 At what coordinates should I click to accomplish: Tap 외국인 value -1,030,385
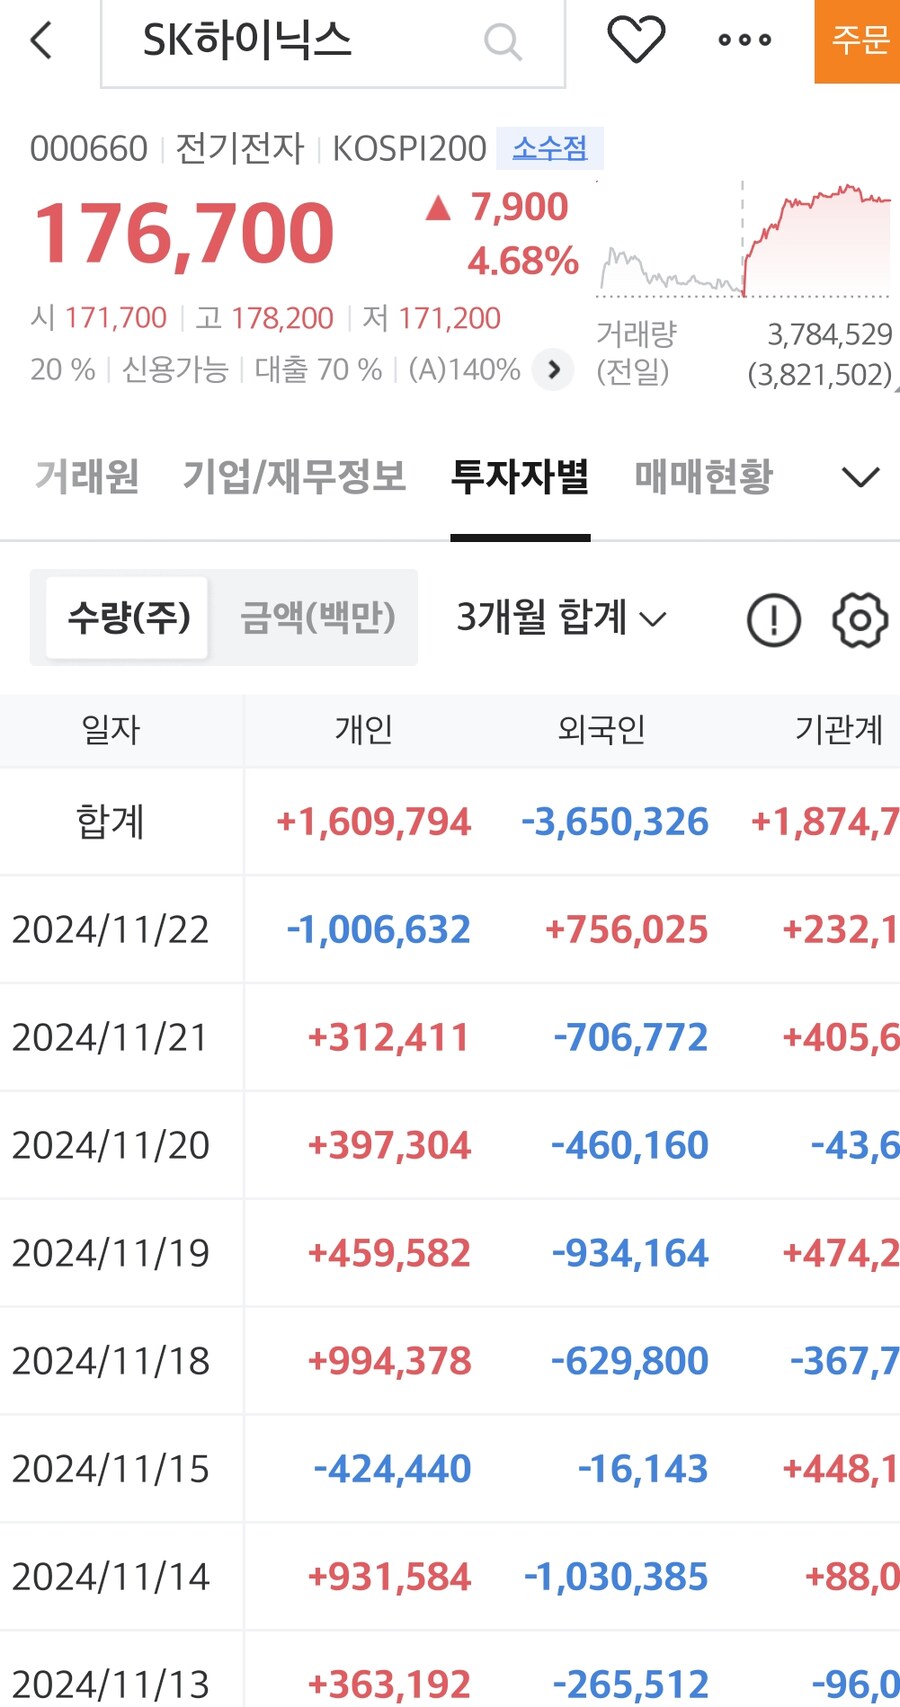[616, 1578]
